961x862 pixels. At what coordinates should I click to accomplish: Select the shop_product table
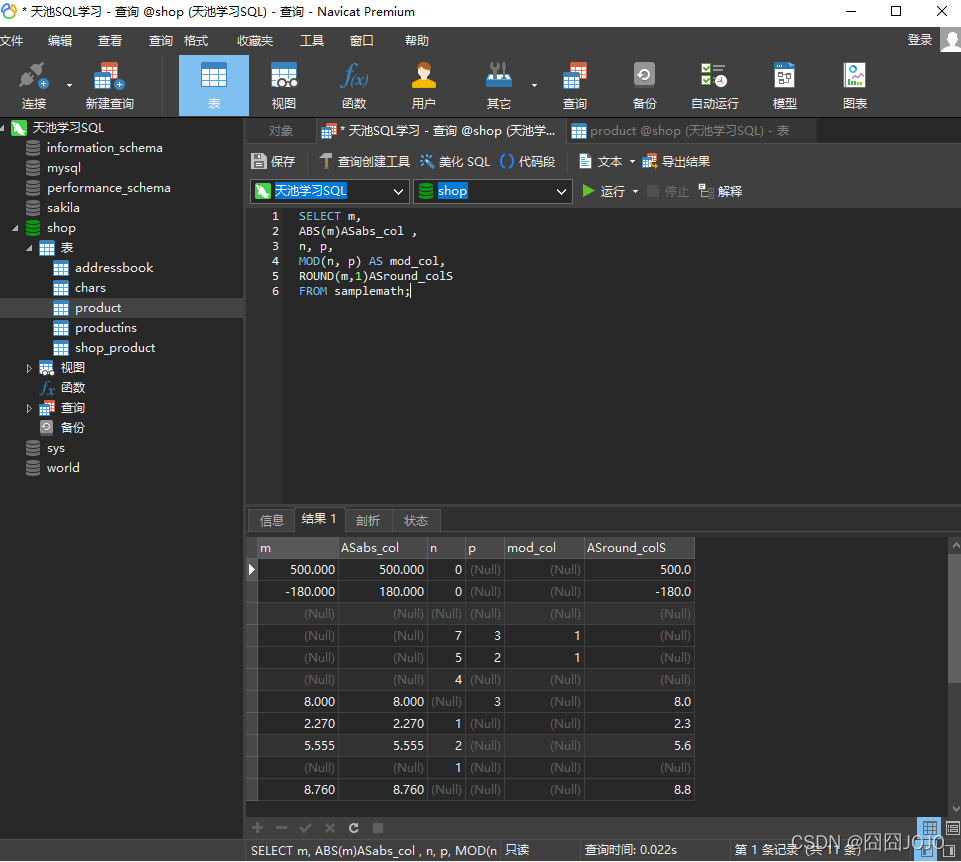(x=115, y=348)
